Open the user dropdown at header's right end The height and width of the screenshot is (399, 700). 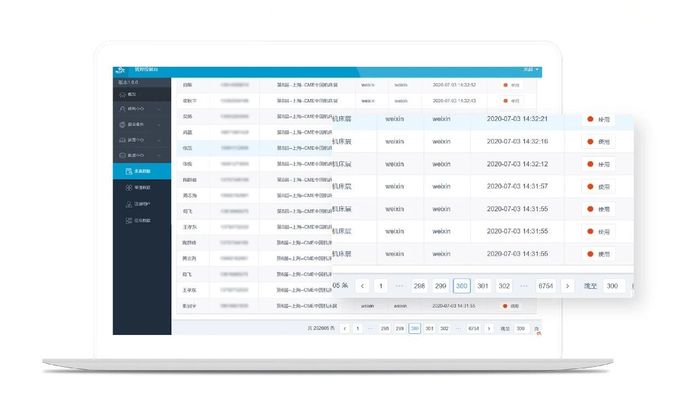tap(531, 70)
